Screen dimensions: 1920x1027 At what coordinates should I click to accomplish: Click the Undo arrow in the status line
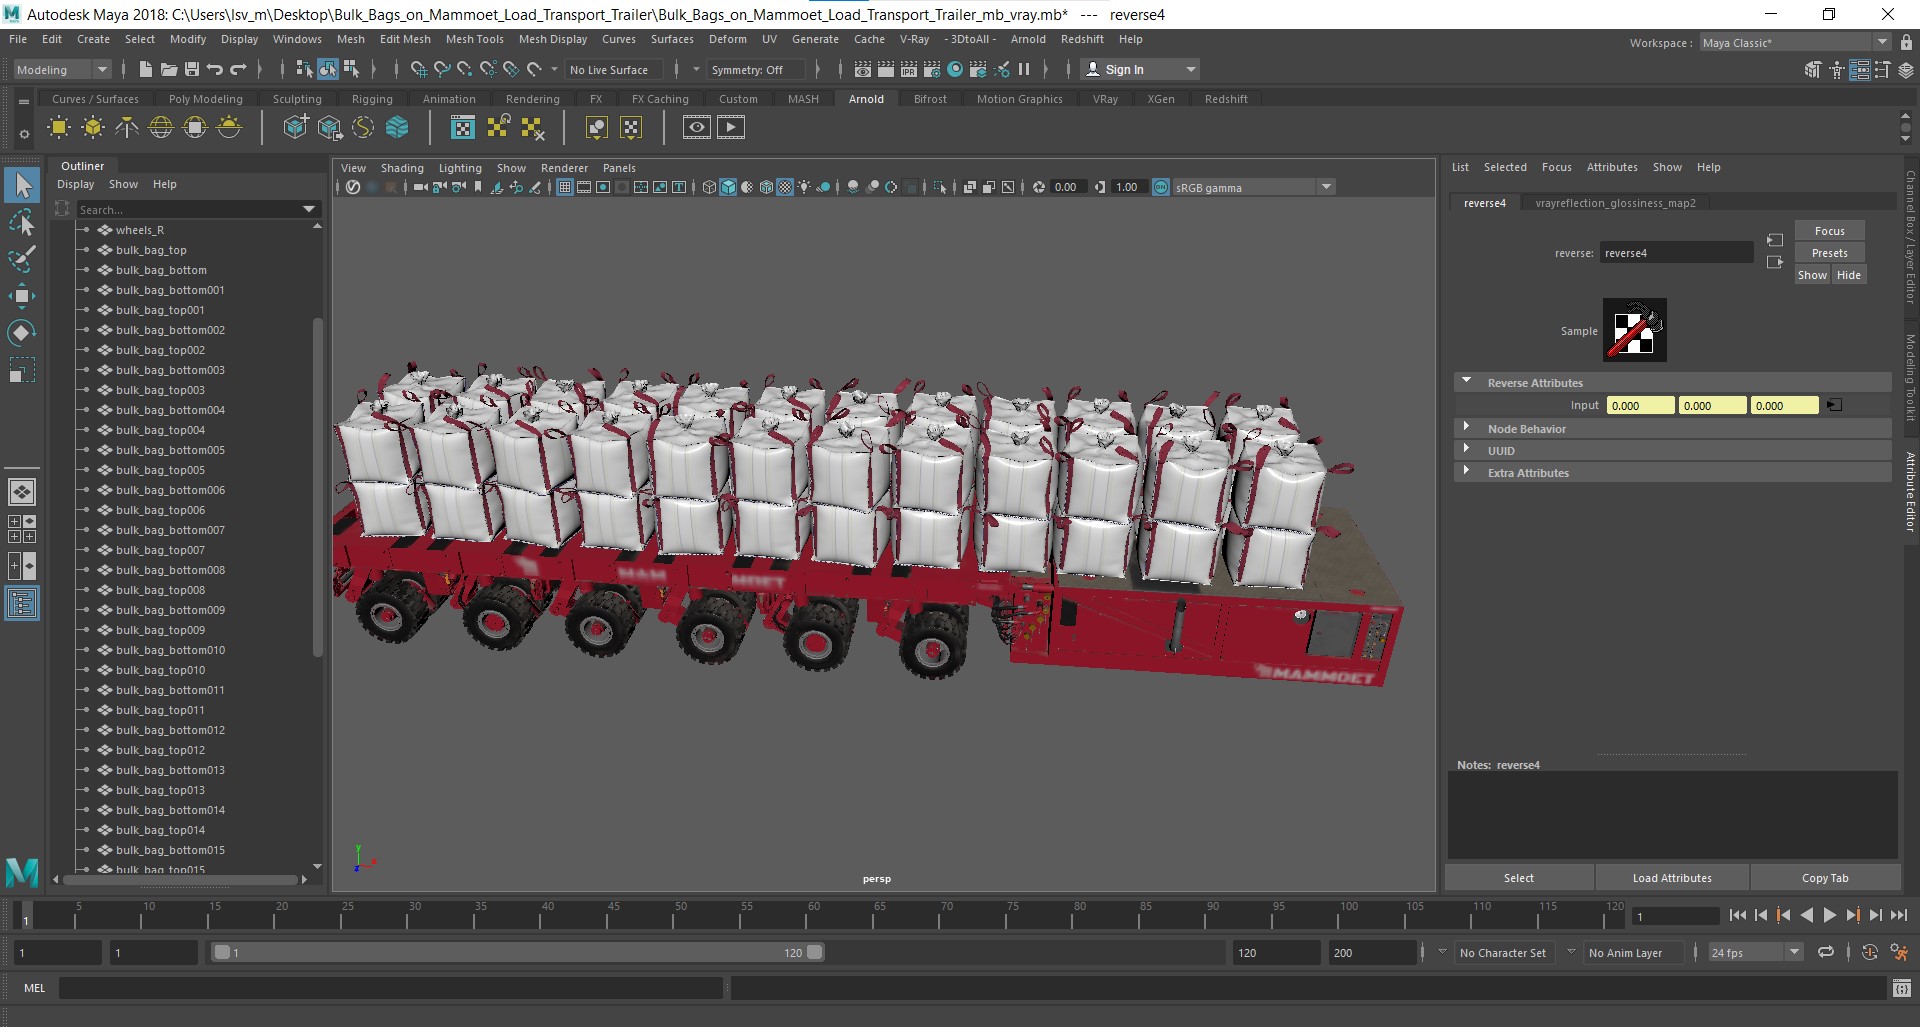pos(214,69)
